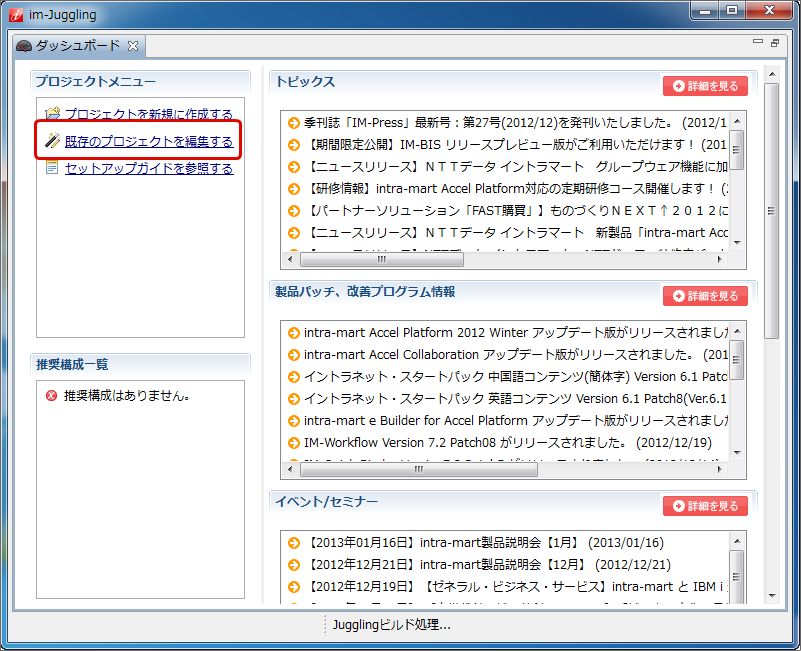The height and width of the screenshot is (651, 801).
Task: Maximize the im-Juggling window
Action: [732, 10]
